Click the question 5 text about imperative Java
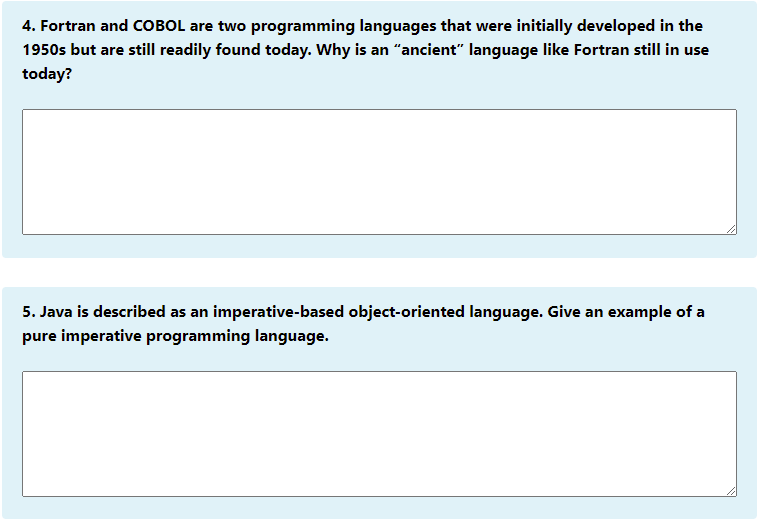Screen dimensions: 760x524 tap(363, 323)
